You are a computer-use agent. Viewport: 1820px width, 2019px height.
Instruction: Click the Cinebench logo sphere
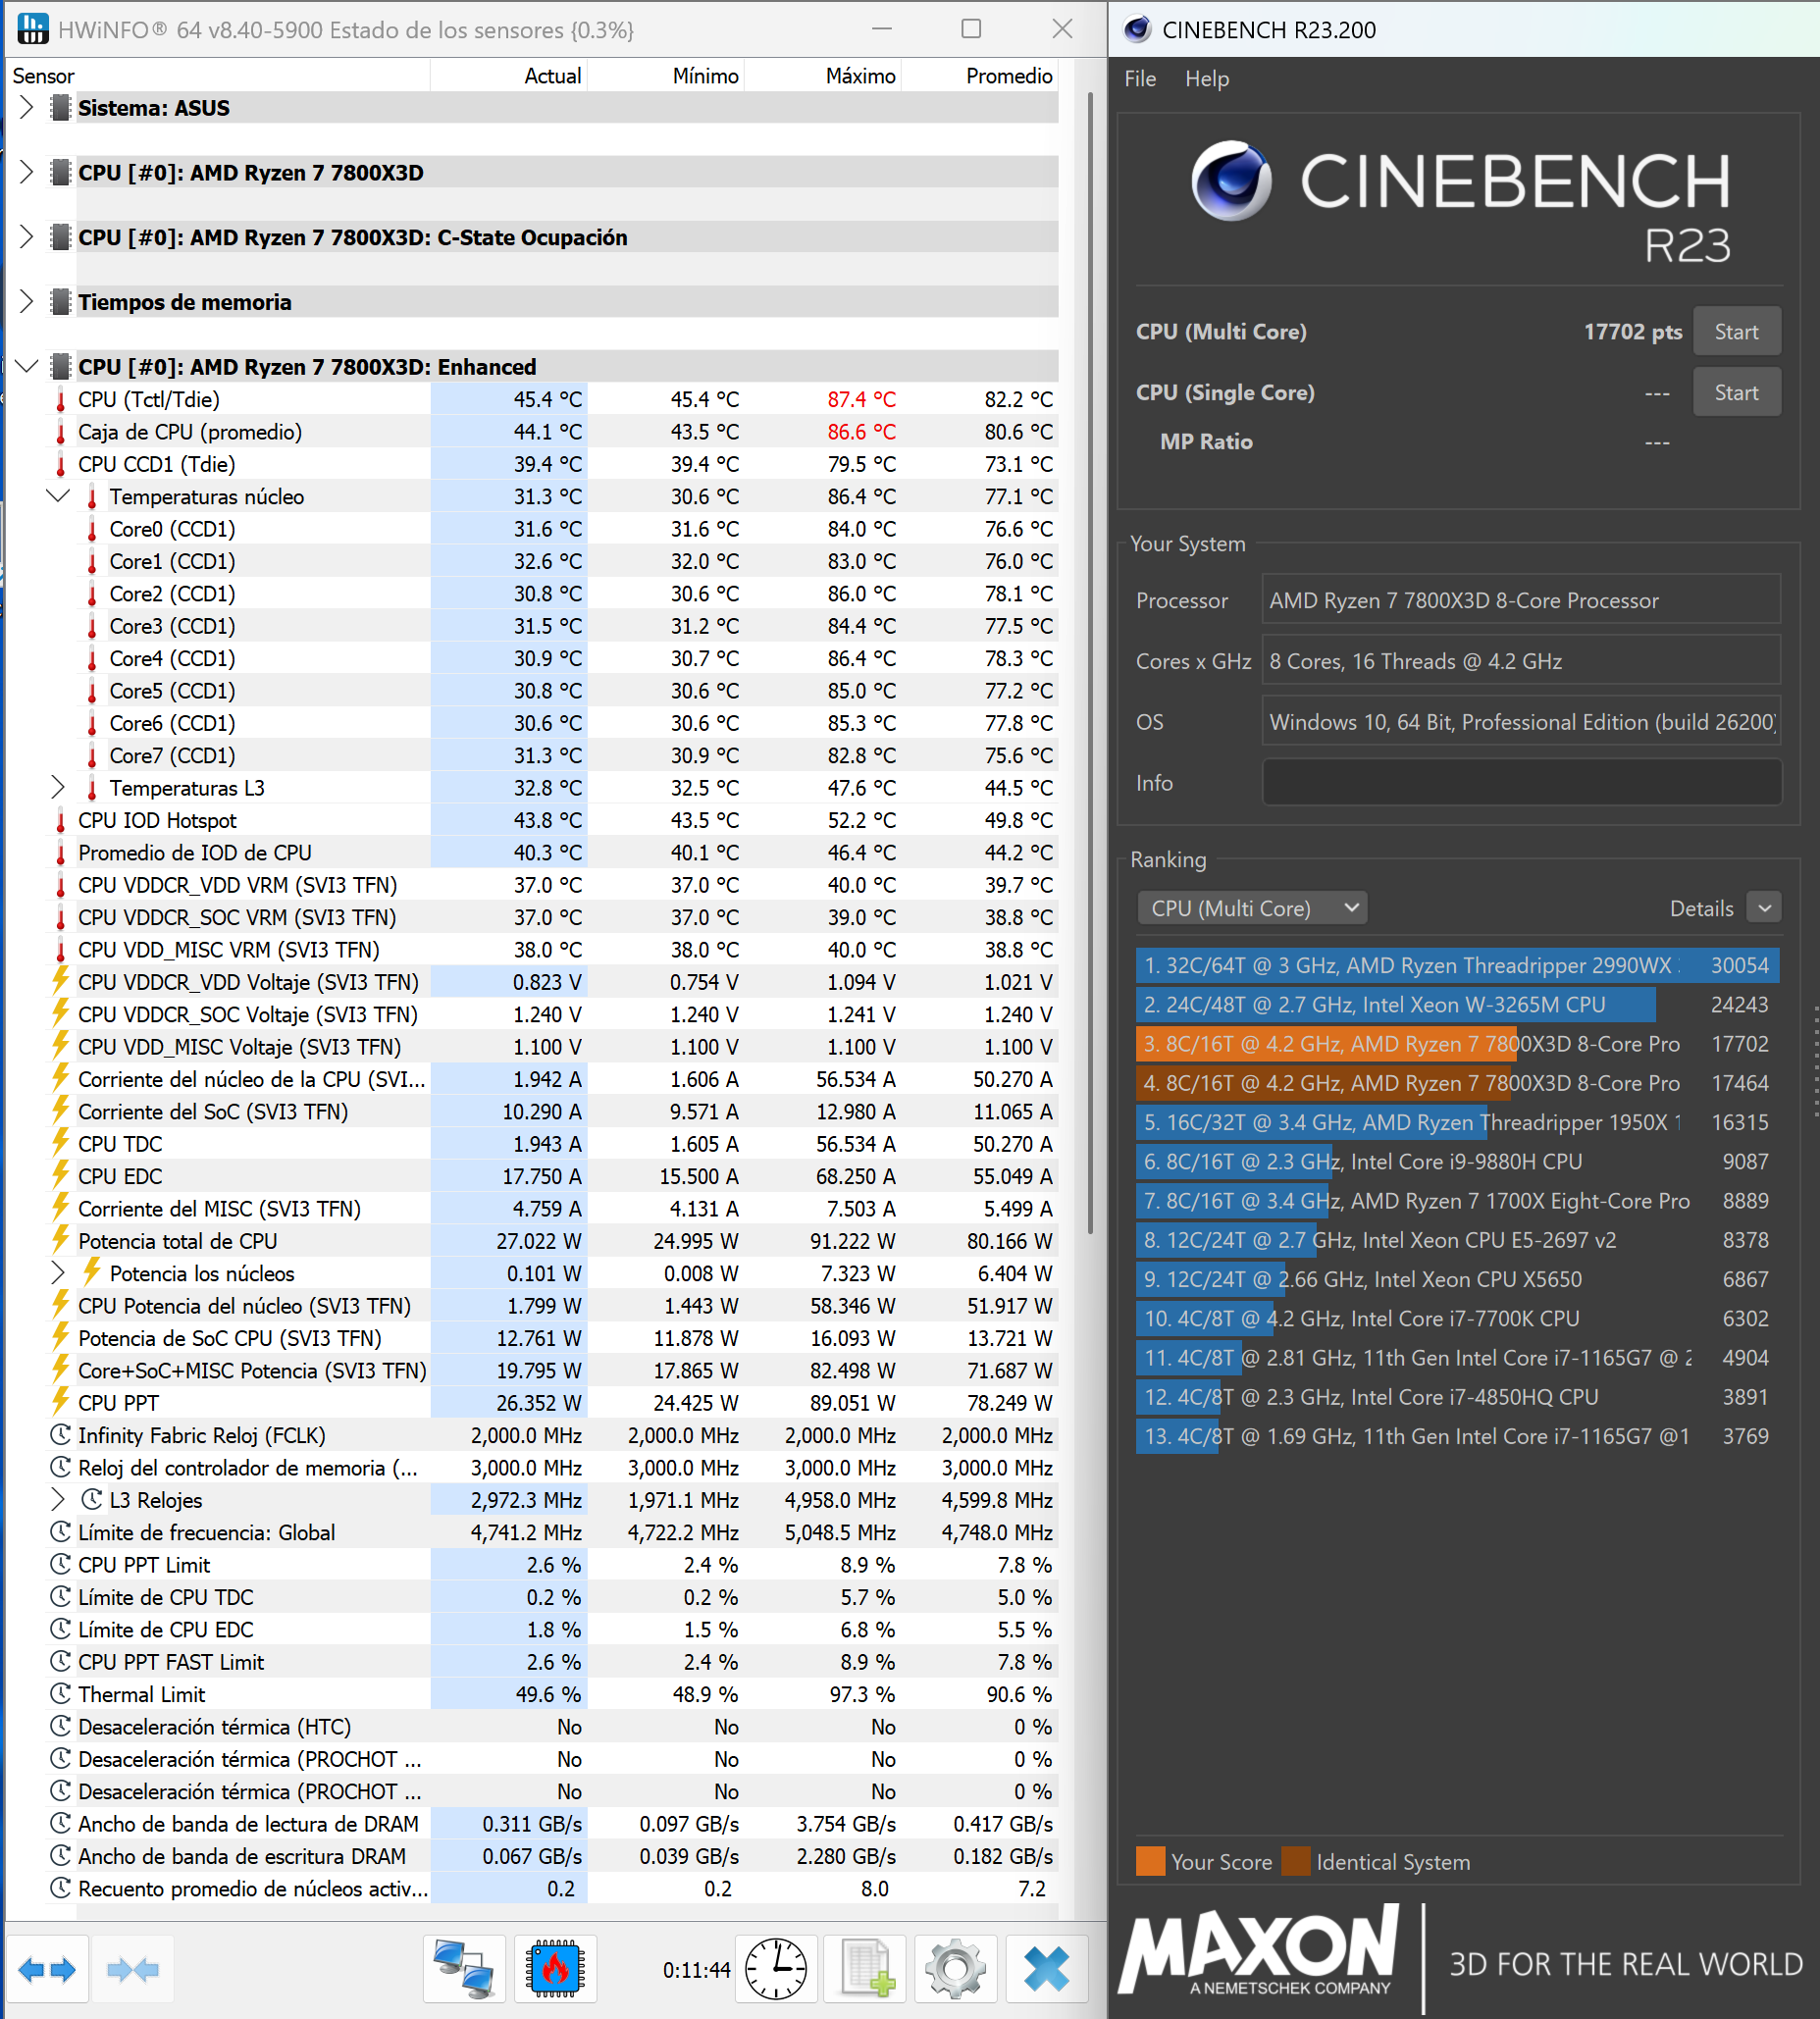pyautogui.click(x=1231, y=180)
